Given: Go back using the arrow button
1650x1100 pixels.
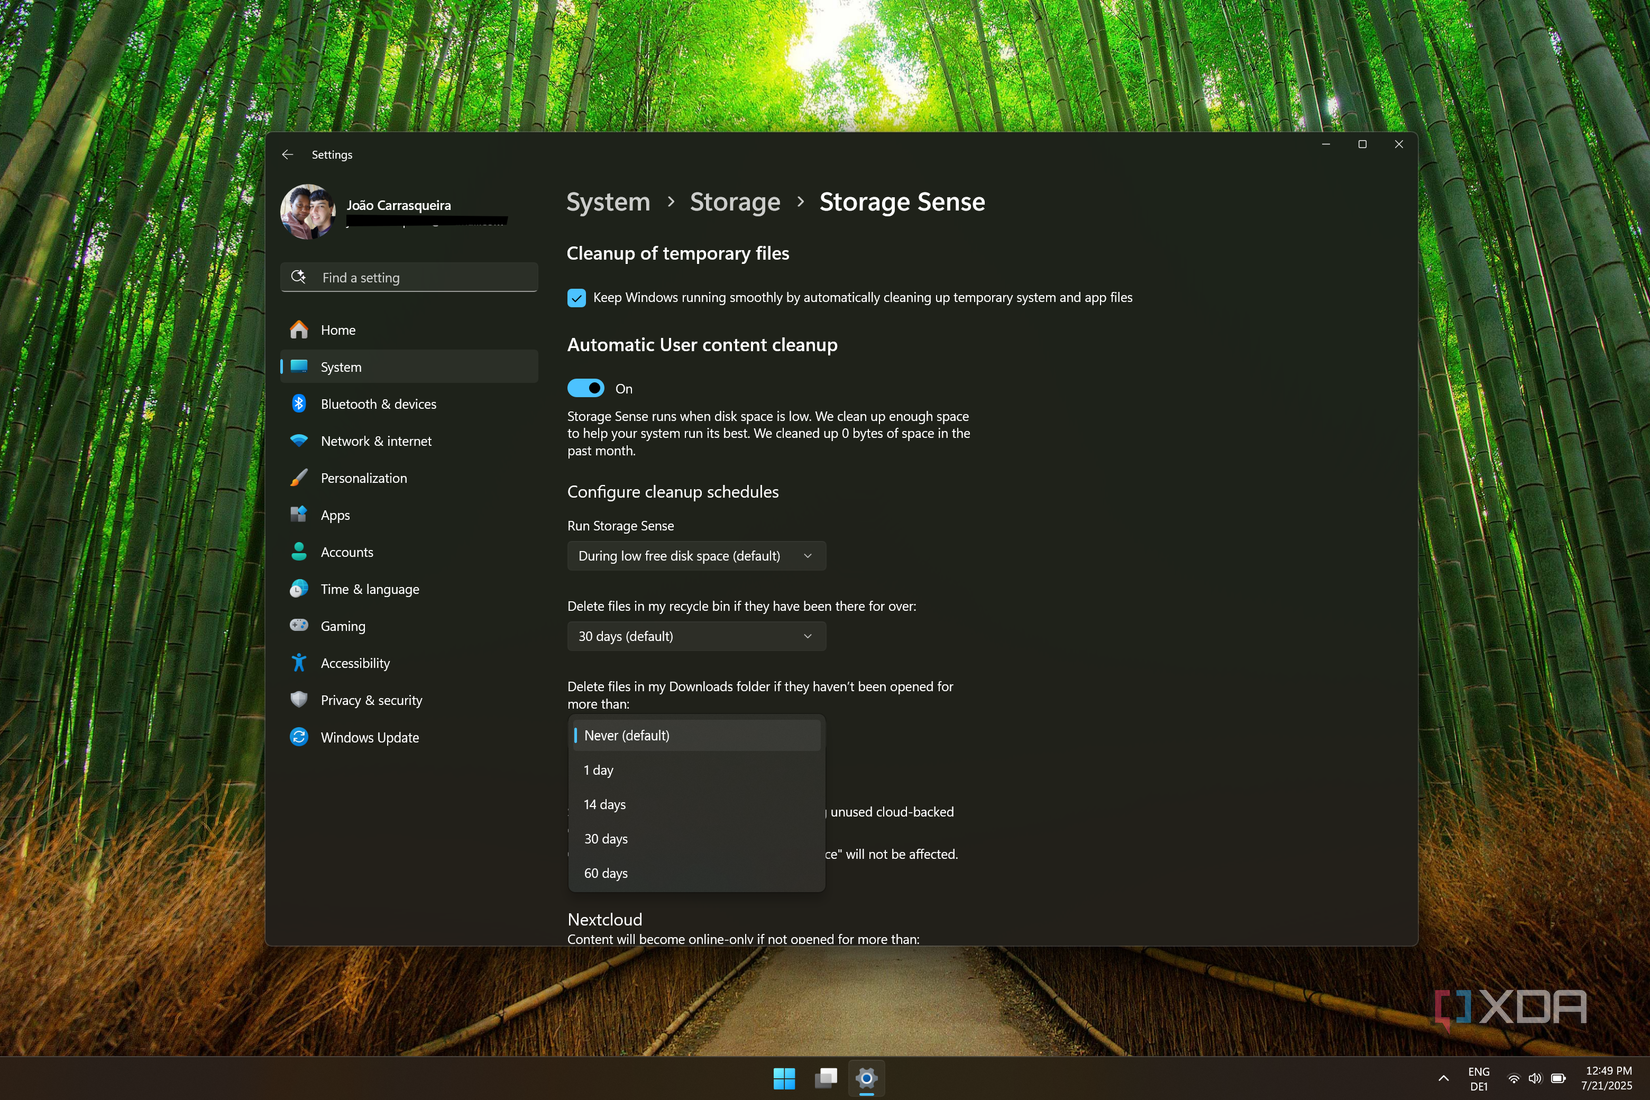Looking at the screenshot, I should (287, 154).
